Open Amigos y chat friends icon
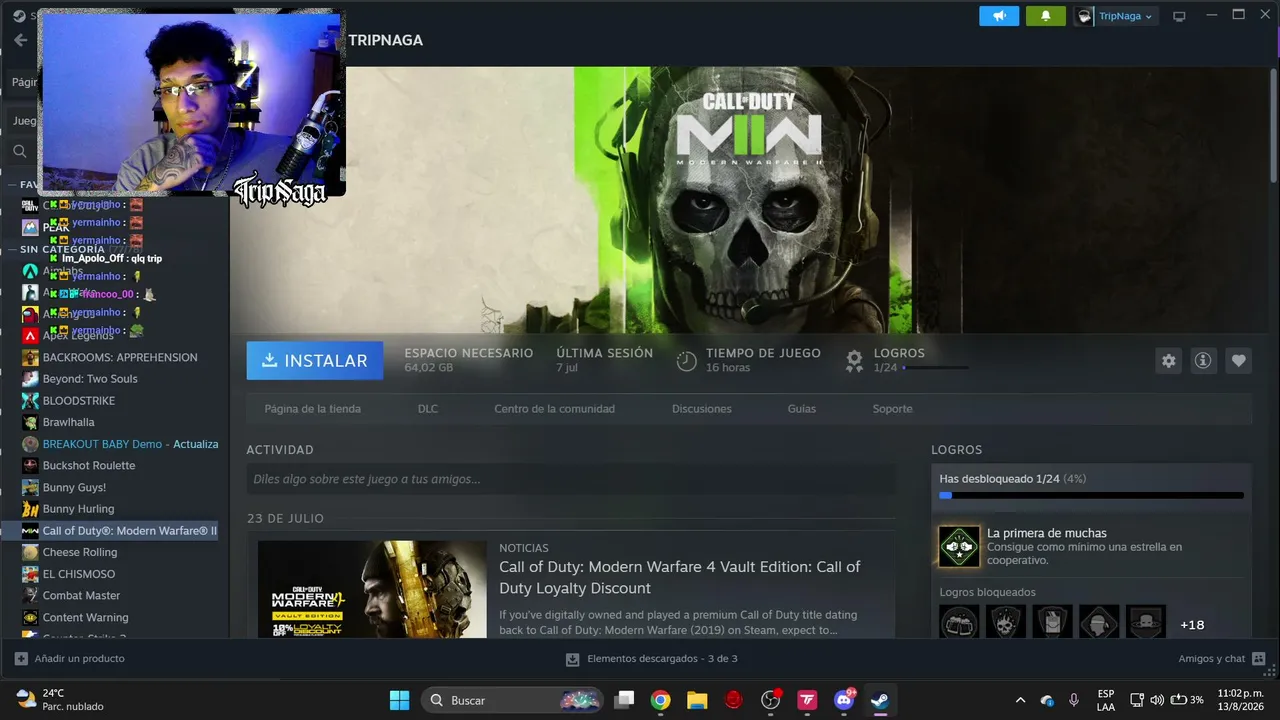Image resolution: width=1280 pixels, height=720 pixels. click(x=1258, y=659)
